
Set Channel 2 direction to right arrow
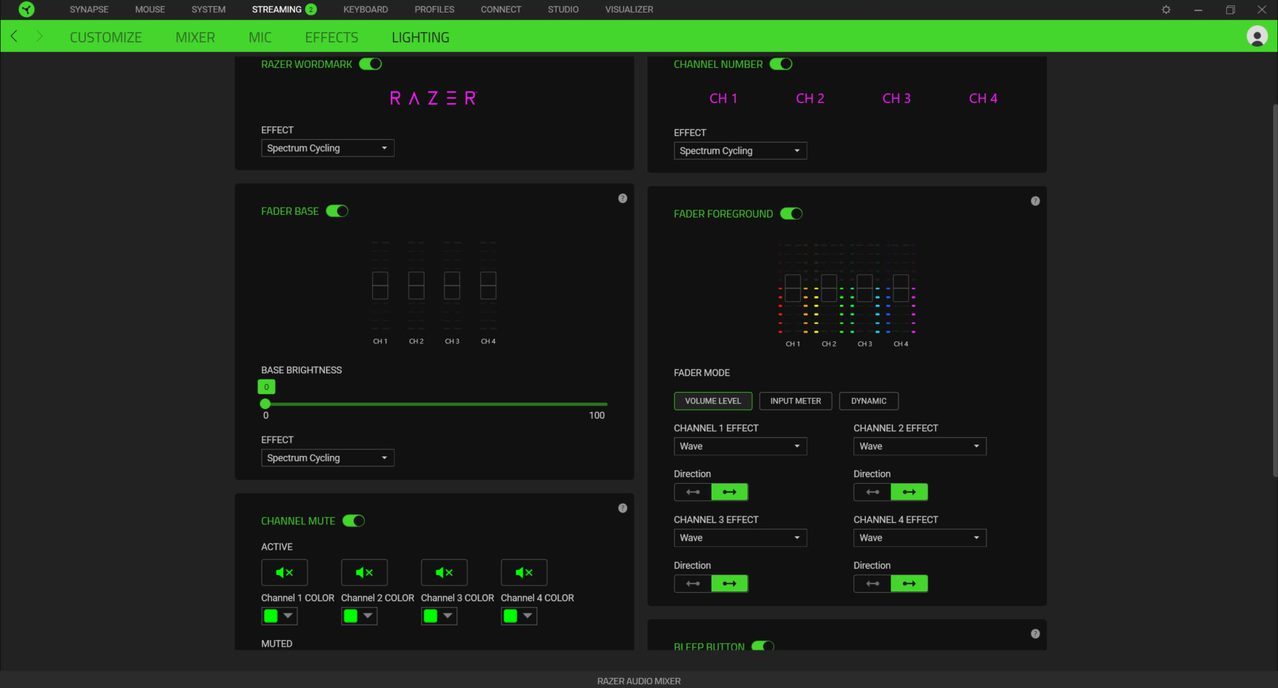point(909,492)
